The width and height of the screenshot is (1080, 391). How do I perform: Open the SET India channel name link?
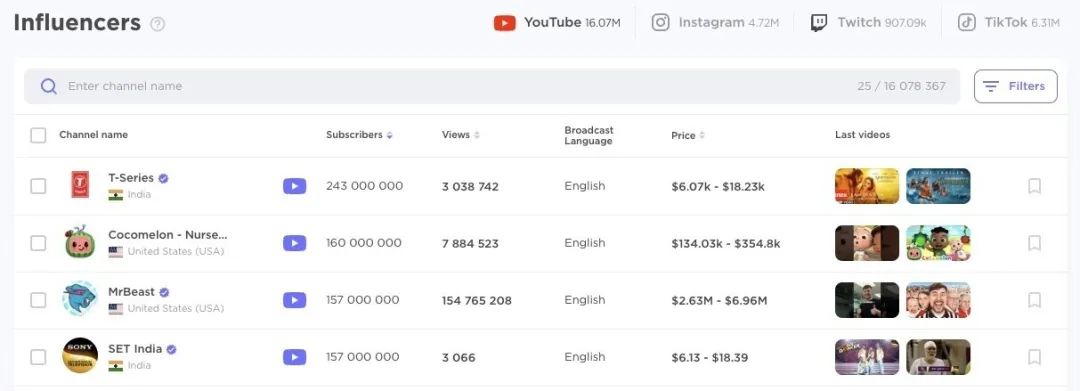(135, 349)
